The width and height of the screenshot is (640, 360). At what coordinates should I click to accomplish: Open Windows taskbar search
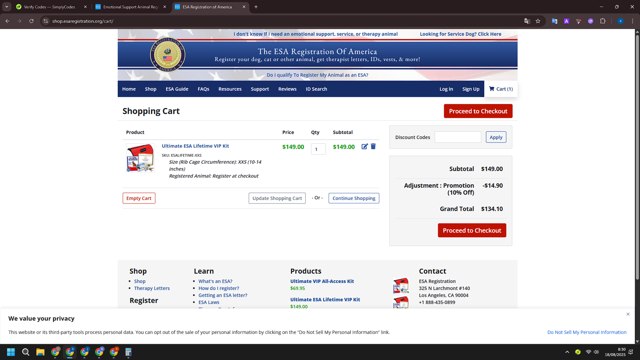pyautogui.click(x=25, y=352)
